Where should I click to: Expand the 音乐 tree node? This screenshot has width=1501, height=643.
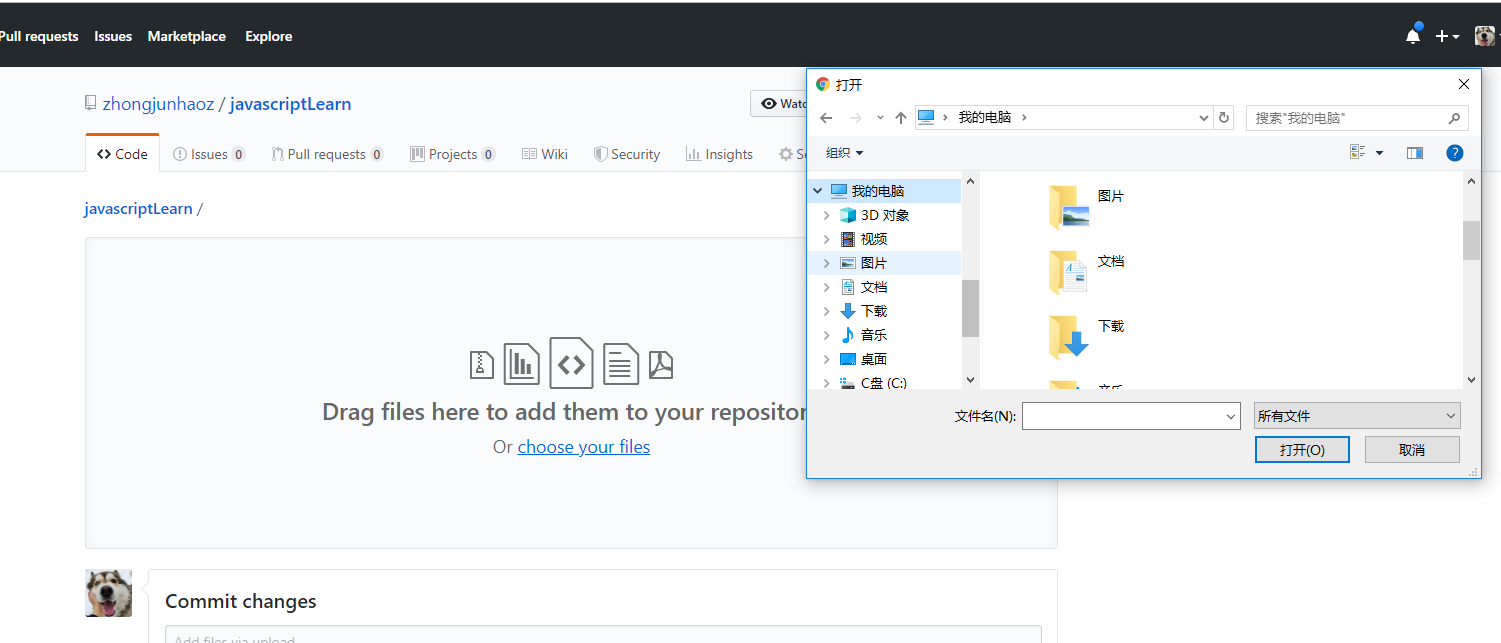[826, 335]
